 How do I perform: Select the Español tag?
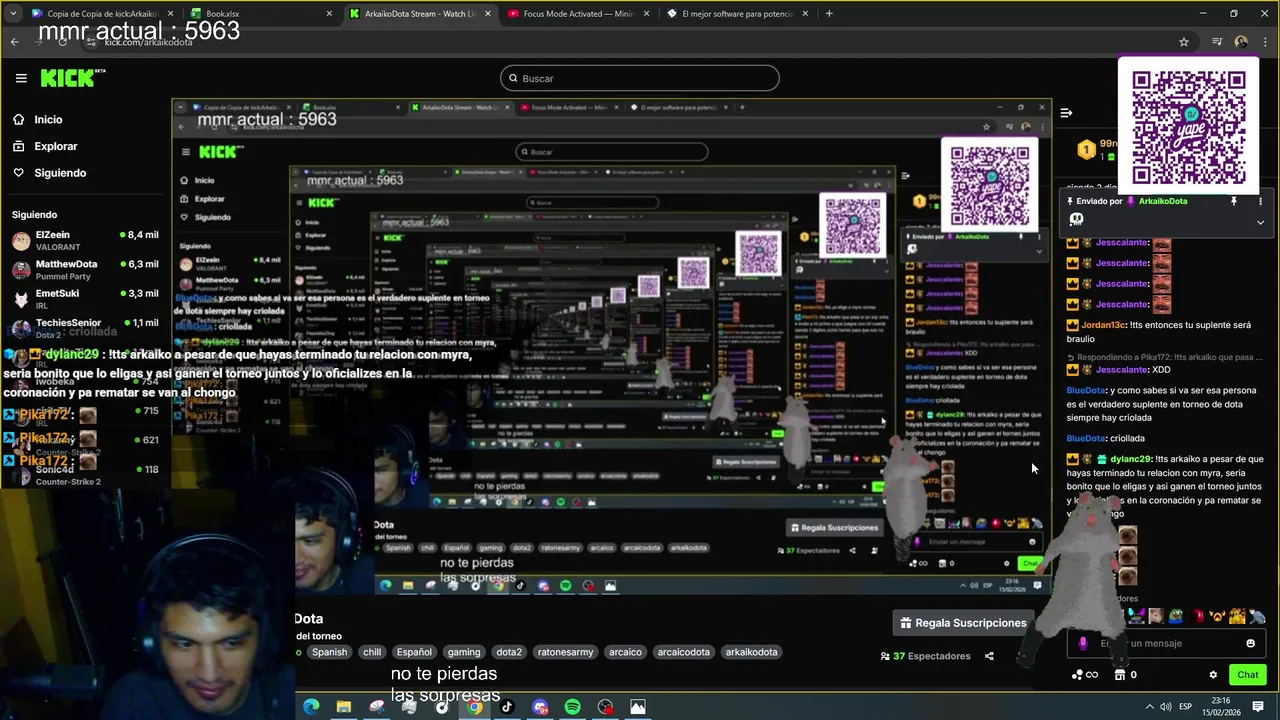click(414, 652)
